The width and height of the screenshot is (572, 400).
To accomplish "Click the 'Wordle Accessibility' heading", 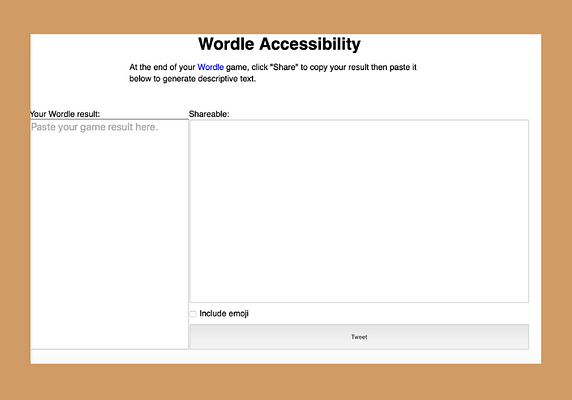I will pos(279,44).
